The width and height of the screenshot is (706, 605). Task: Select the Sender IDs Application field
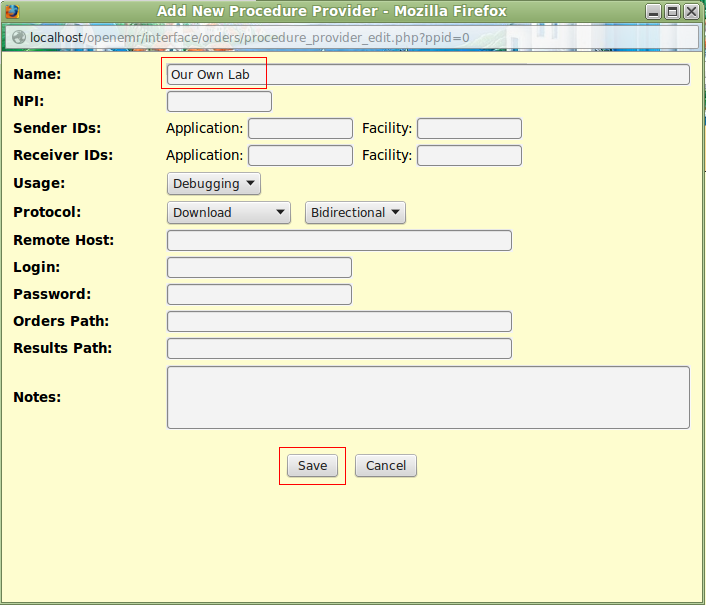[300, 129]
